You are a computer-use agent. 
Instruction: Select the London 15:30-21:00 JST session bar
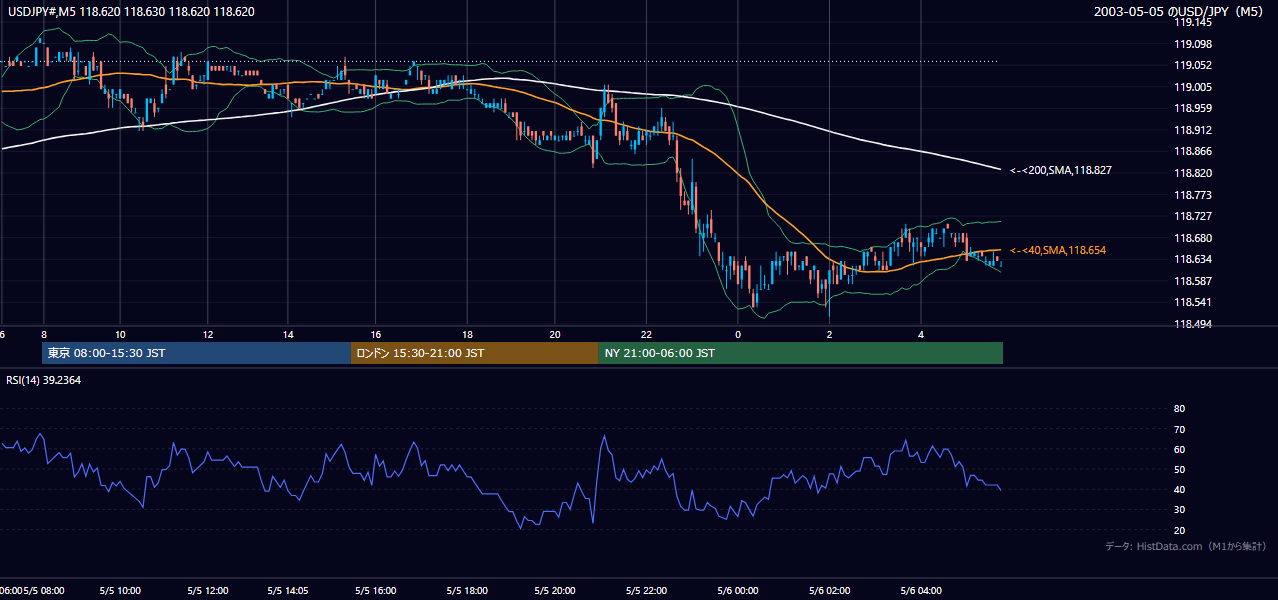[x=475, y=353]
